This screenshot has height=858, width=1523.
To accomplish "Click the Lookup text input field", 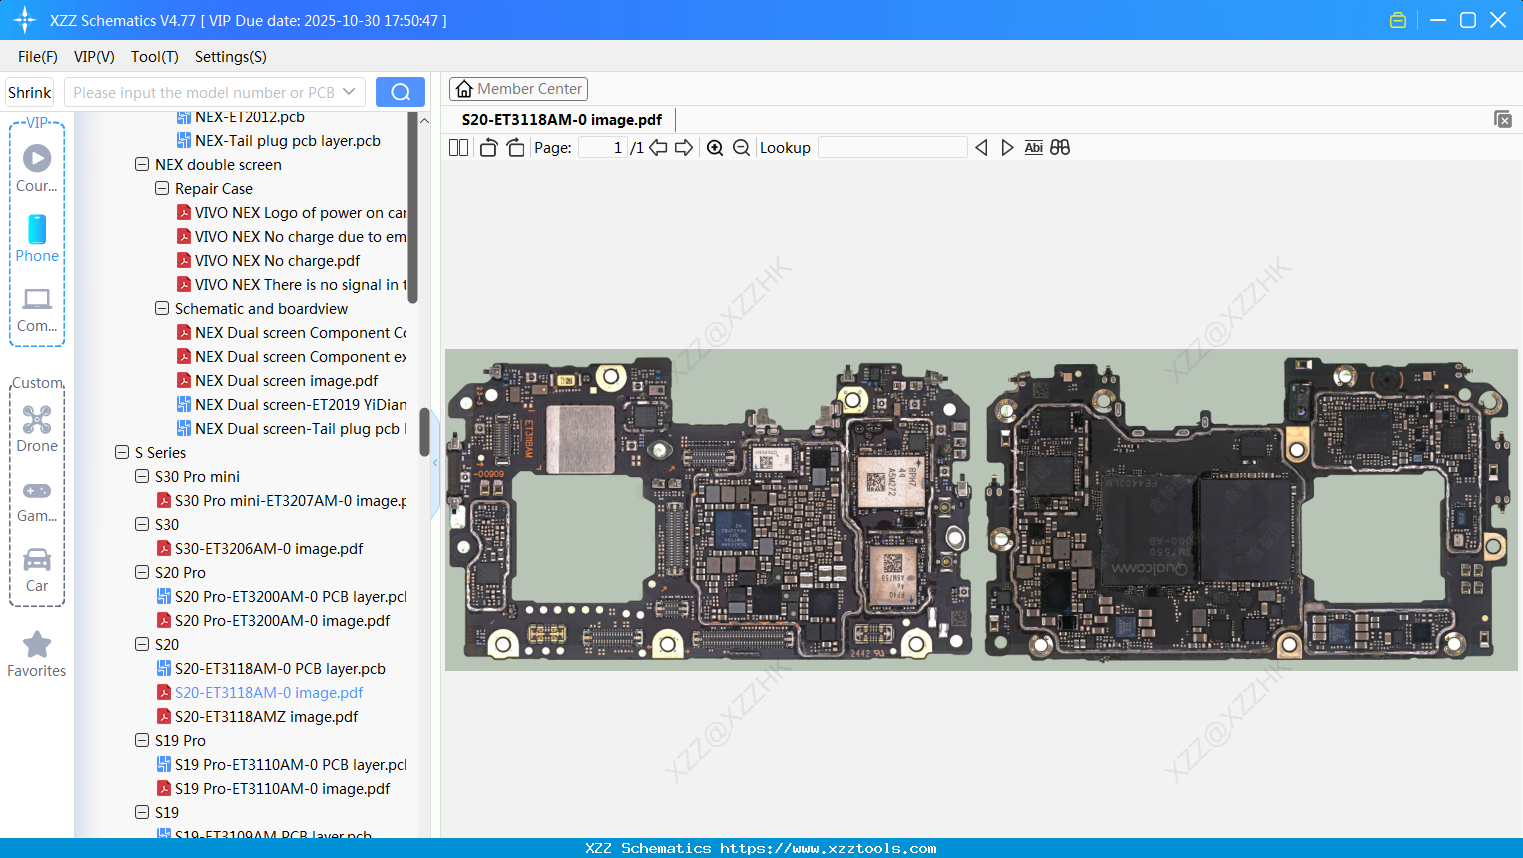I will (x=892, y=148).
